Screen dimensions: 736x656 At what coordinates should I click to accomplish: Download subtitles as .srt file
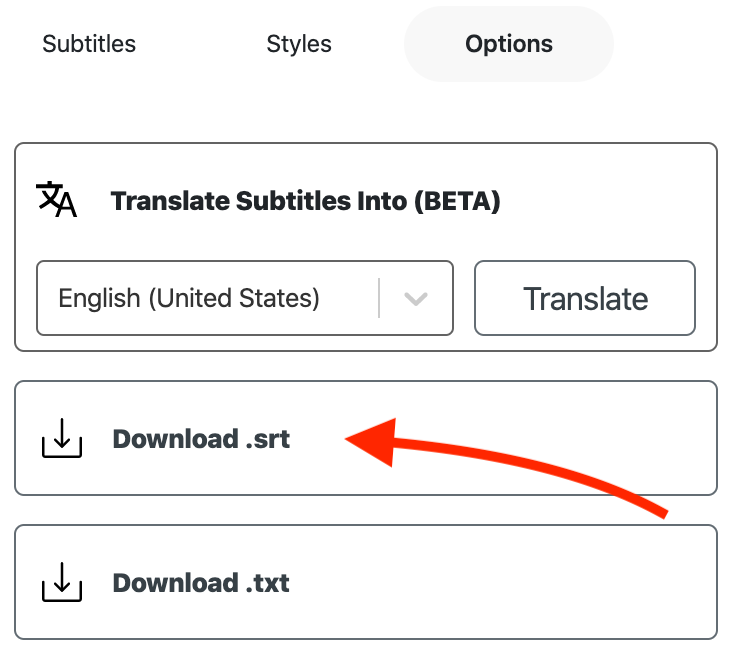click(366, 438)
